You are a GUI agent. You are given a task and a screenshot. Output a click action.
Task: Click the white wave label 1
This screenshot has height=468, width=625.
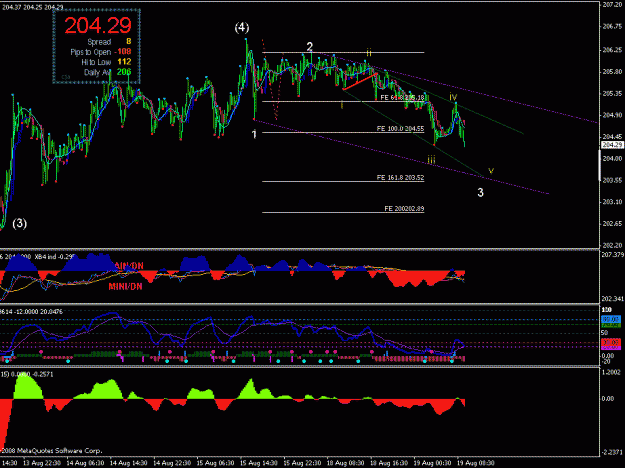point(255,134)
